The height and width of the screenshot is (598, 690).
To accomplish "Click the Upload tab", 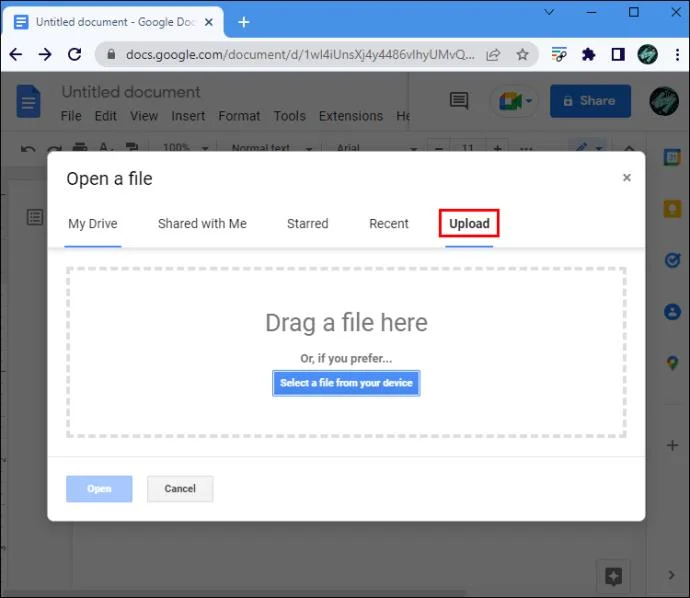I will [469, 224].
